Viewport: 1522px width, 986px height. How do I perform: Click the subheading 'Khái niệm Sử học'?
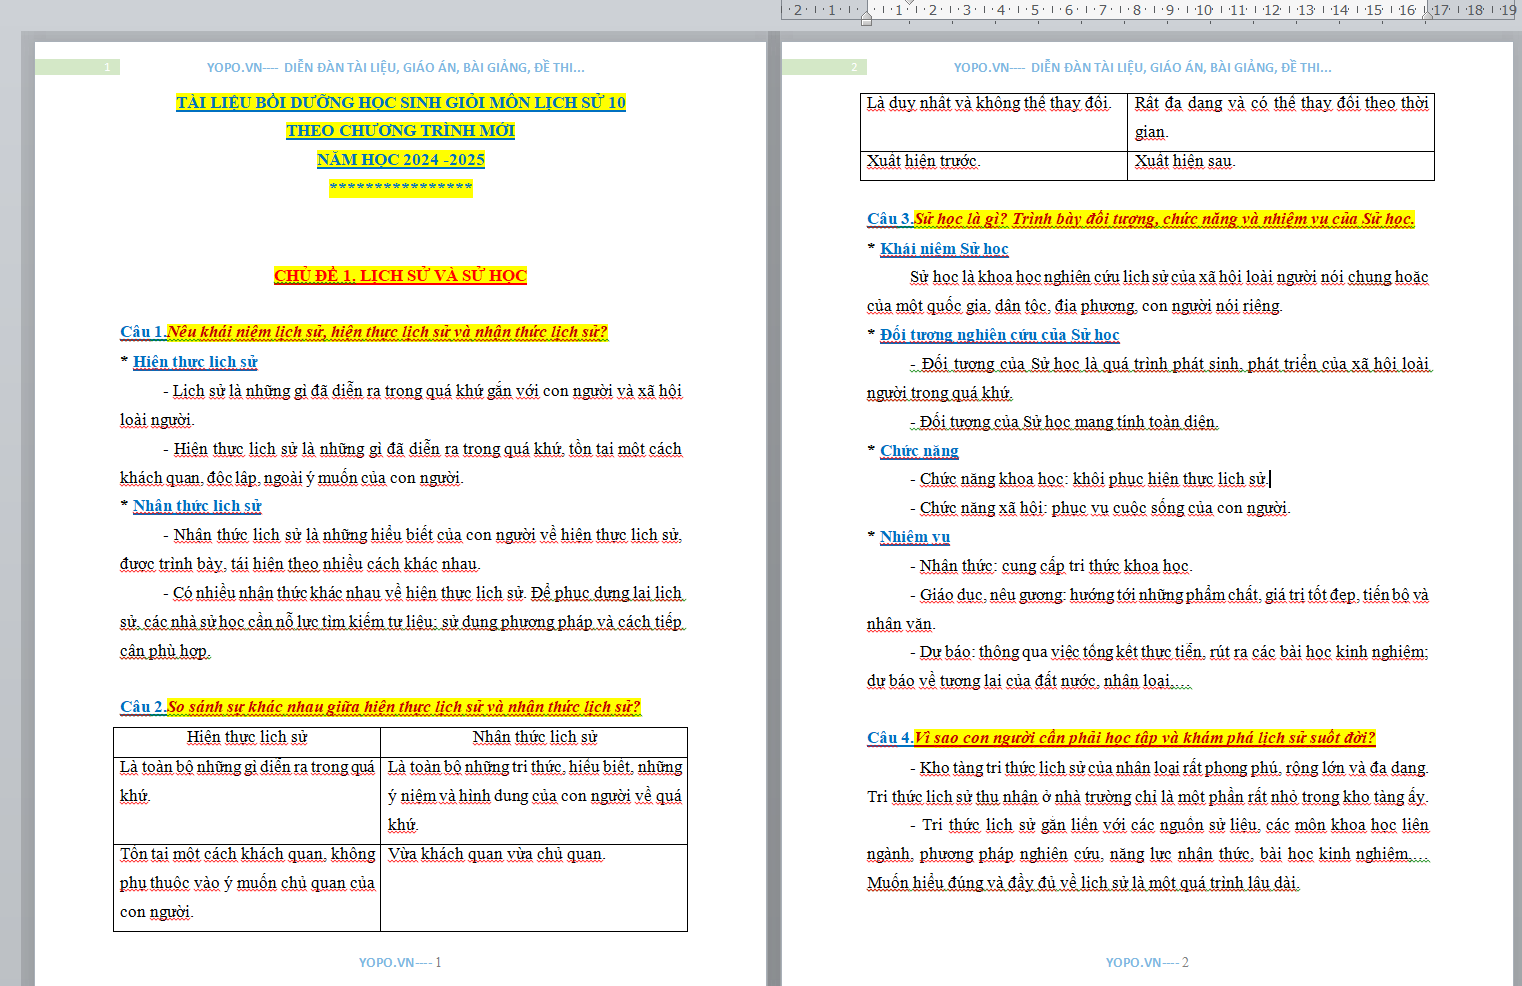(944, 249)
